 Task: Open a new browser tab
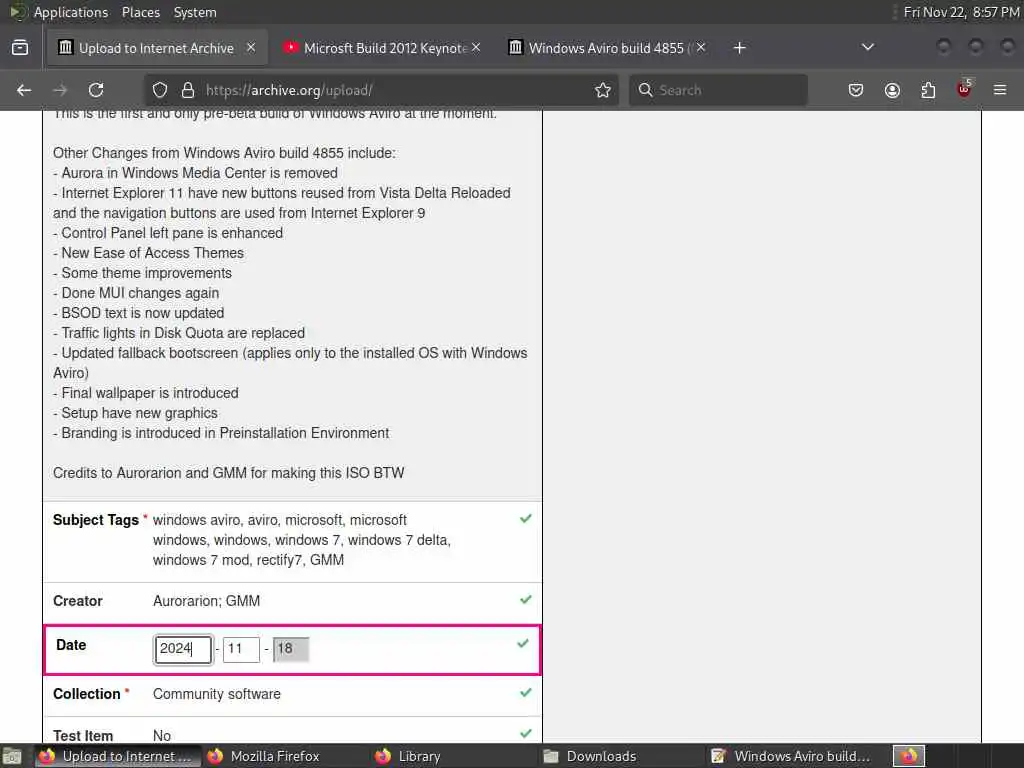739,48
